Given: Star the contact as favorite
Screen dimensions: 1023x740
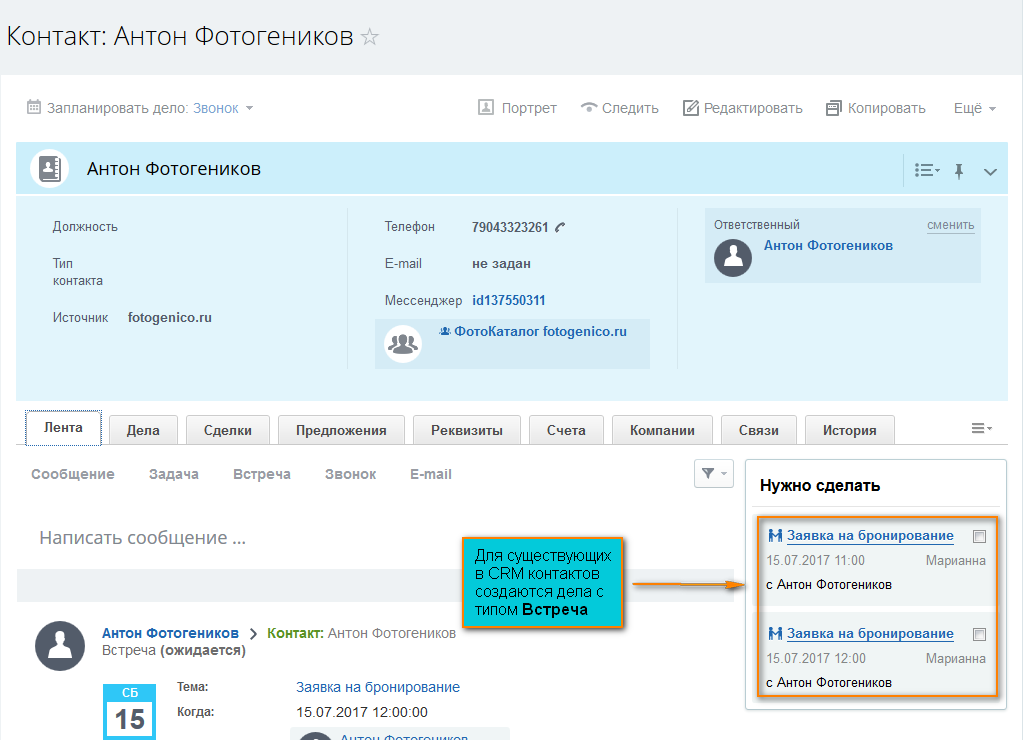Looking at the screenshot, I should pos(370,37).
